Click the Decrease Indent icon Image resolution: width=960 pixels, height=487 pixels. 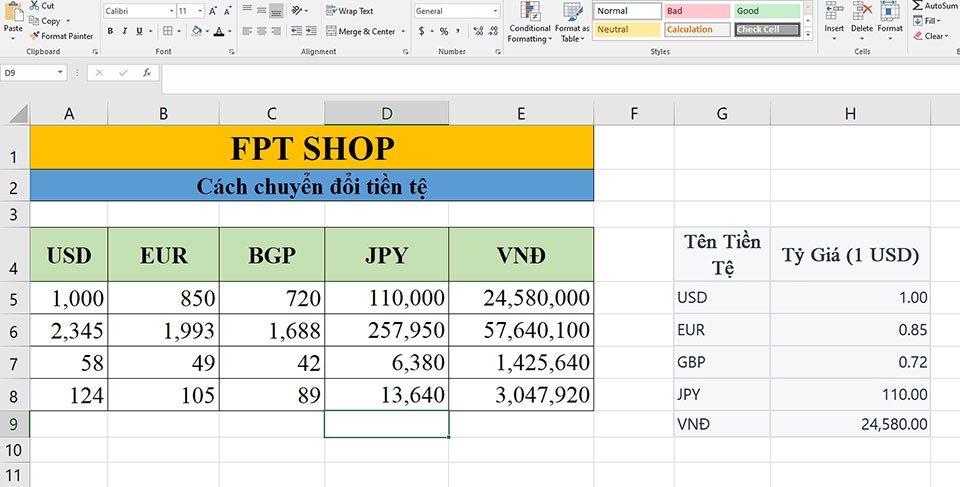(296, 31)
